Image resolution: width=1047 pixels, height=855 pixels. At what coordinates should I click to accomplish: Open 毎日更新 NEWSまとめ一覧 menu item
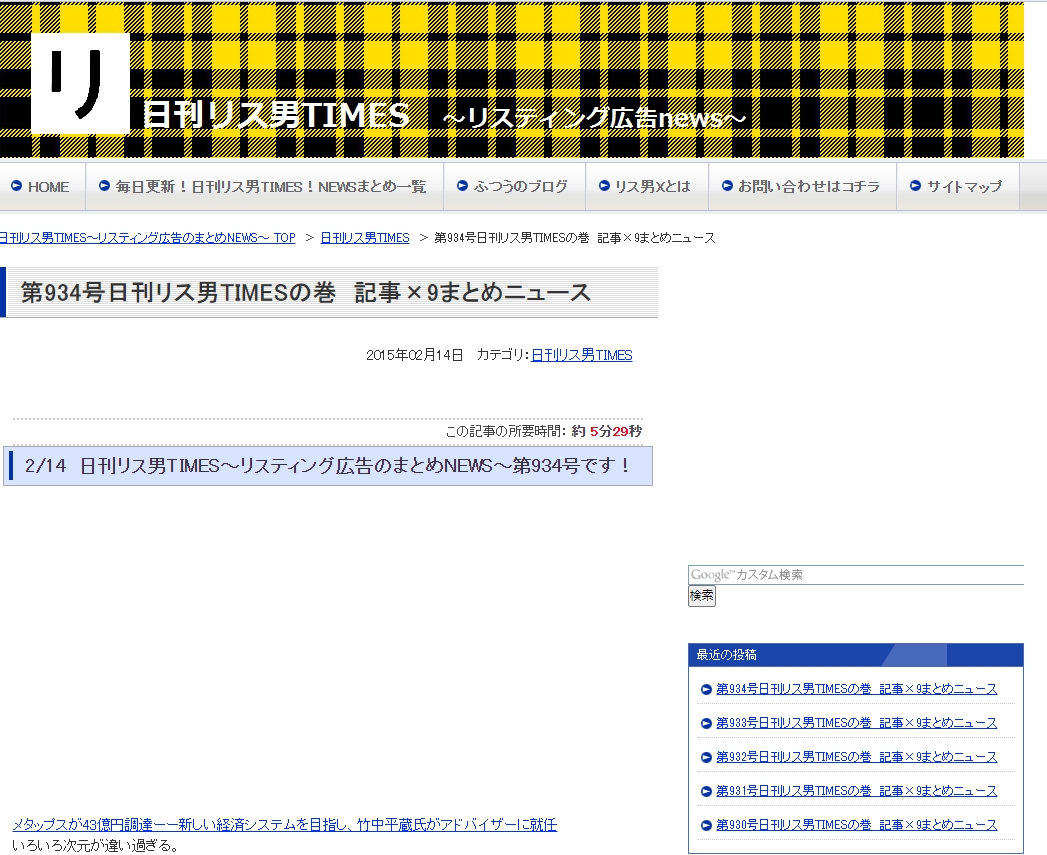click(270, 187)
